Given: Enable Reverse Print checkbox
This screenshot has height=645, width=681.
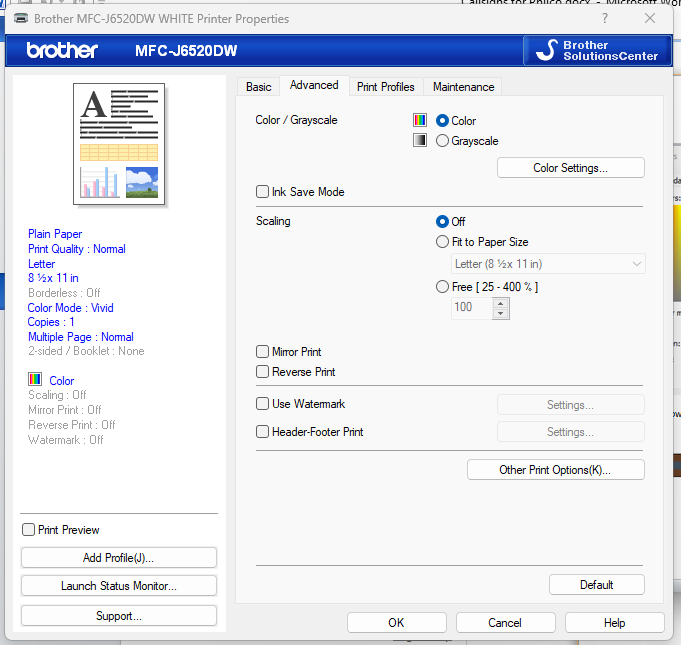Looking at the screenshot, I should click(x=262, y=371).
